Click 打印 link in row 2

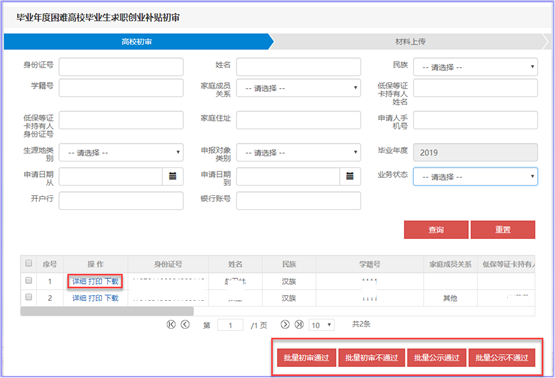[x=95, y=298]
